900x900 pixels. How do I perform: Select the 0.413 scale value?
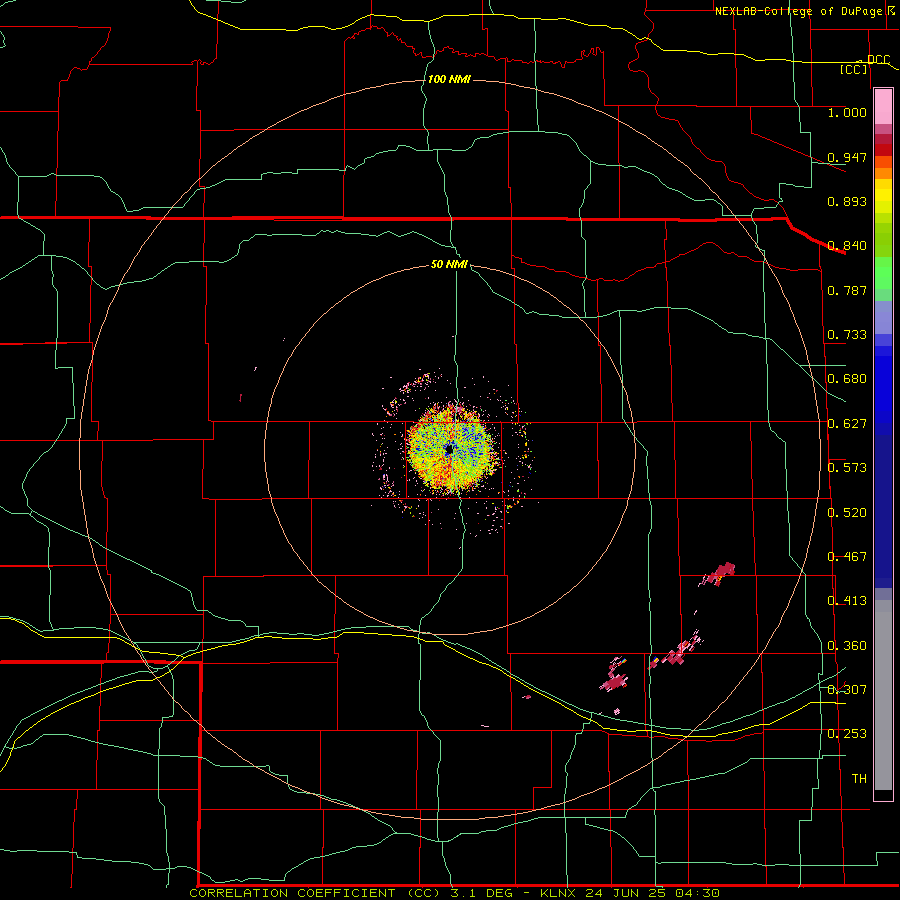point(847,601)
